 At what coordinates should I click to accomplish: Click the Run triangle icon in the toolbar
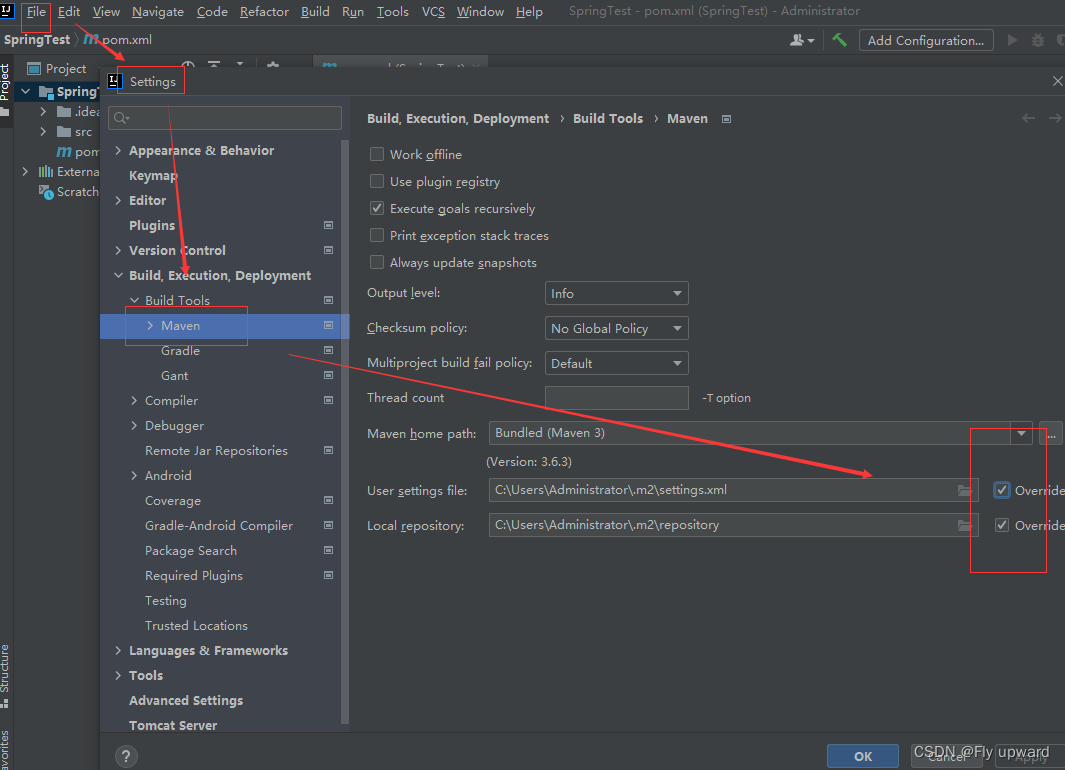(x=1012, y=40)
